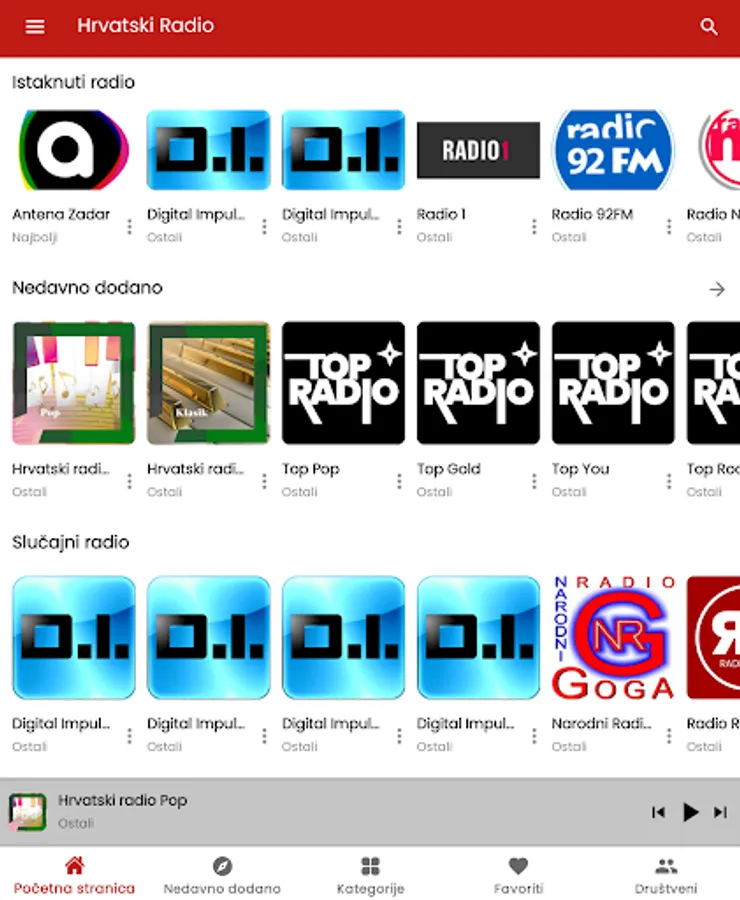Viewport: 740px width, 900px height.
Task: Open more options for Narodni Radio Goga
Action: point(669,736)
